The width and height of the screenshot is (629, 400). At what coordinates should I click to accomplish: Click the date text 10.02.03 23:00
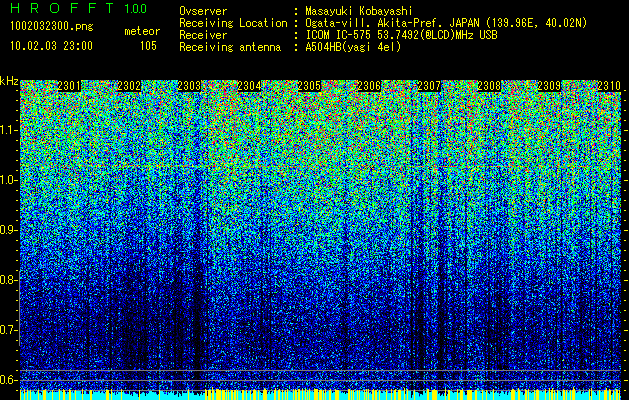pos(51,46)
